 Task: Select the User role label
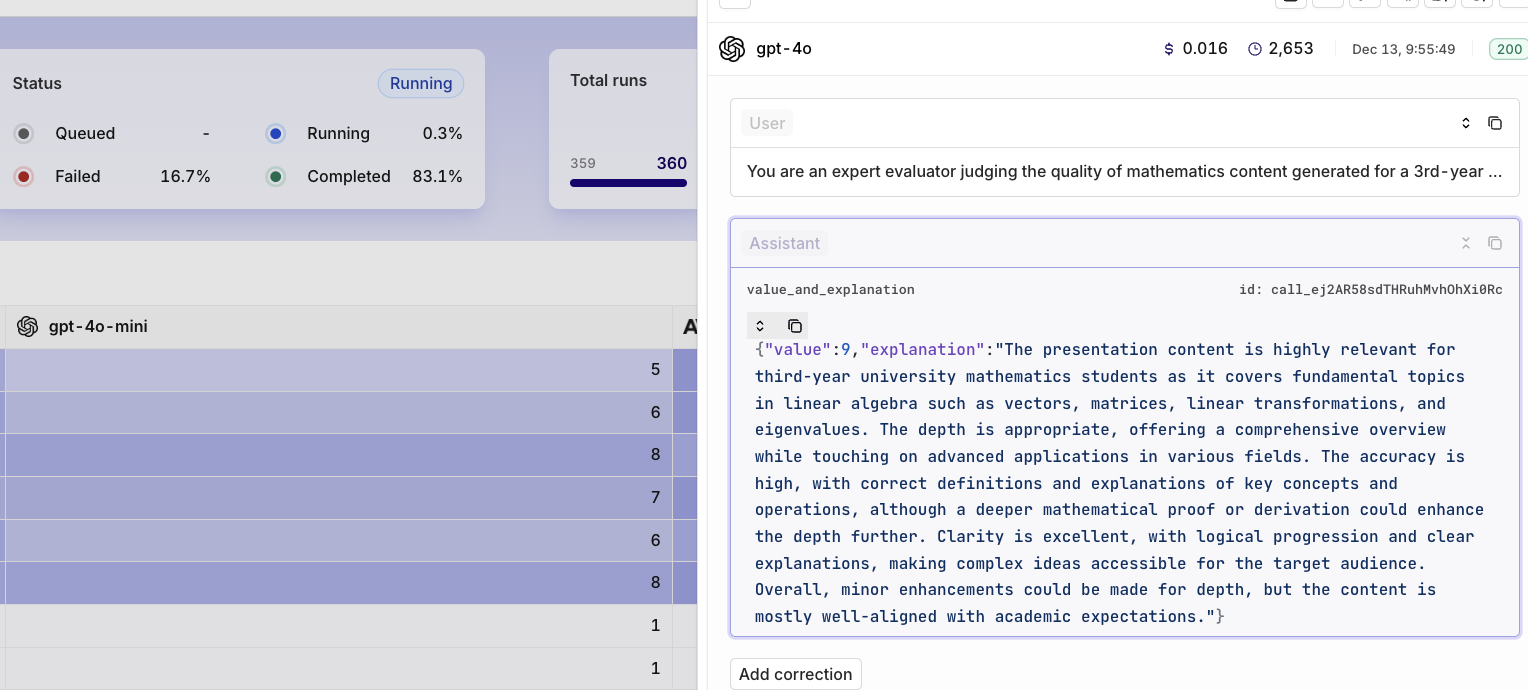tap(767, 123)
